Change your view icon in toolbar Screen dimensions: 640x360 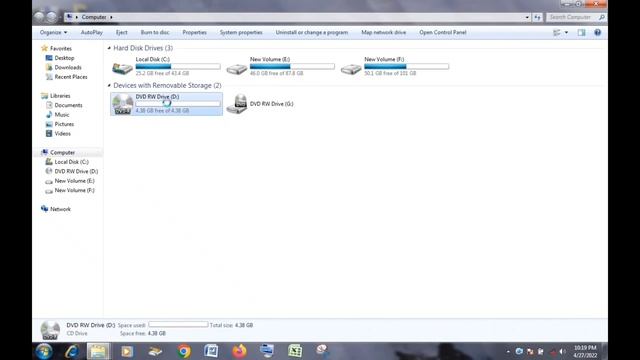[x=557, y=32]
